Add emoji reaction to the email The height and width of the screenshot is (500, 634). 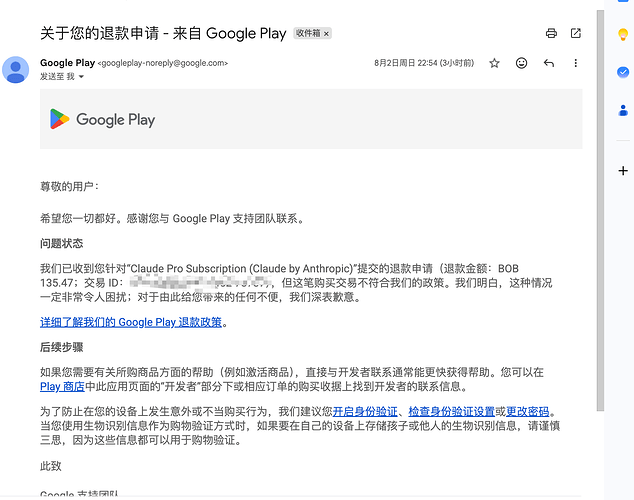521,63
